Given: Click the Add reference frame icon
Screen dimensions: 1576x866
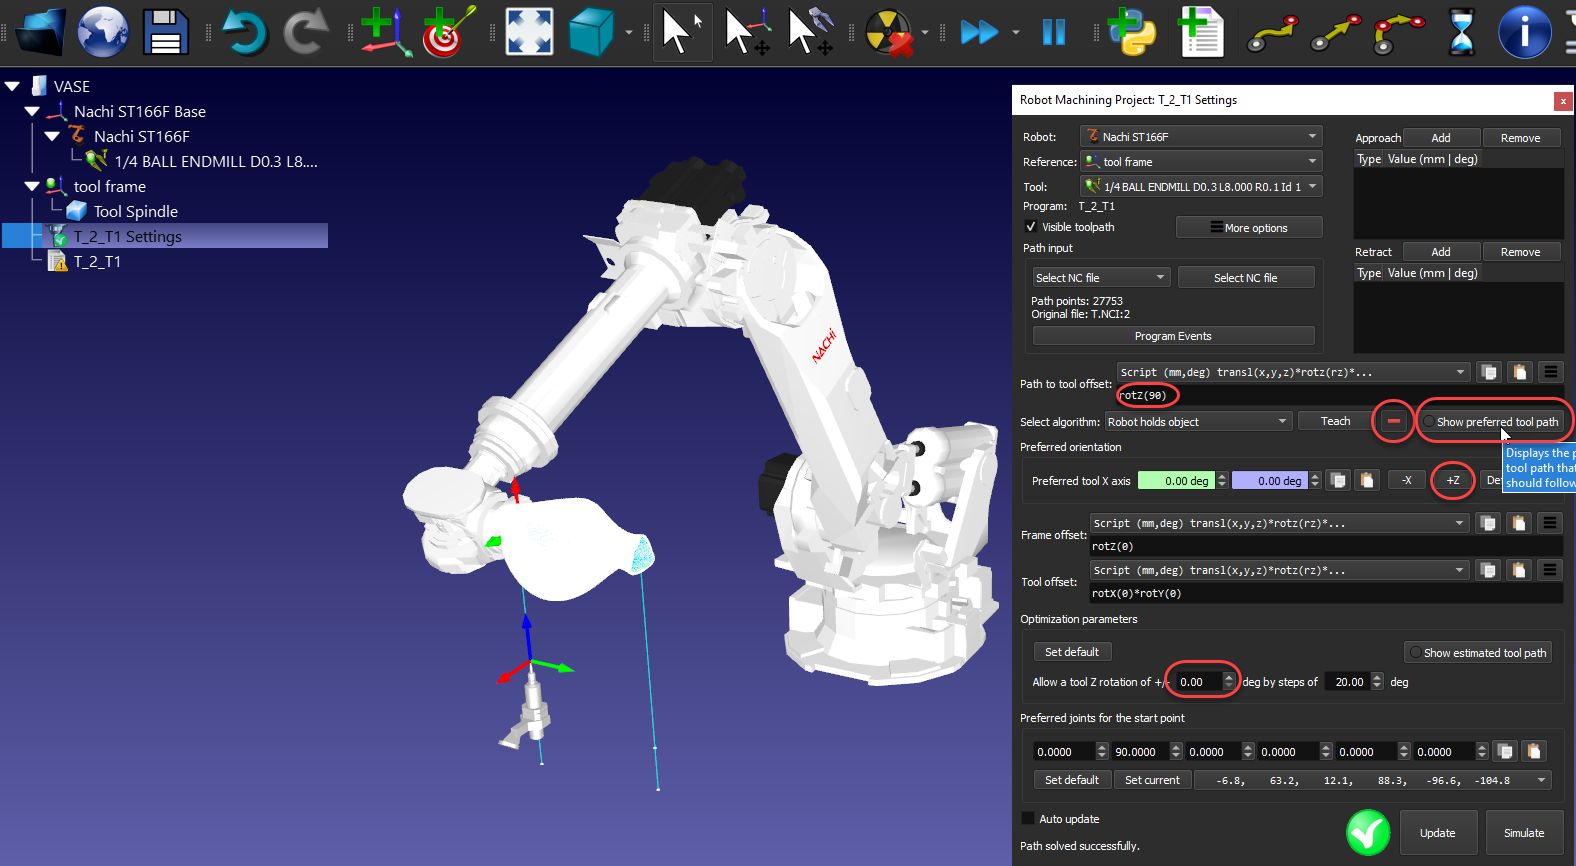Looking at the screenshot, I should [x=383, y=32].
